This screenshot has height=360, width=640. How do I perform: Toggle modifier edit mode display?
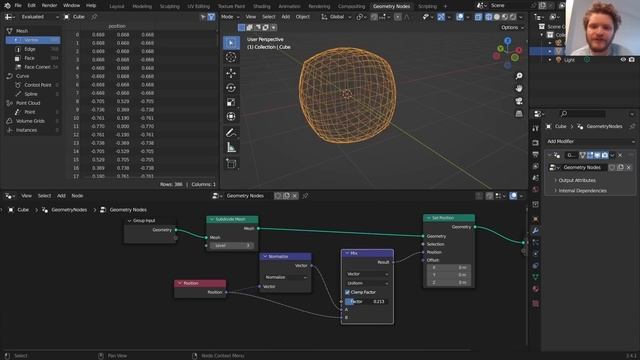pos(590,155)
